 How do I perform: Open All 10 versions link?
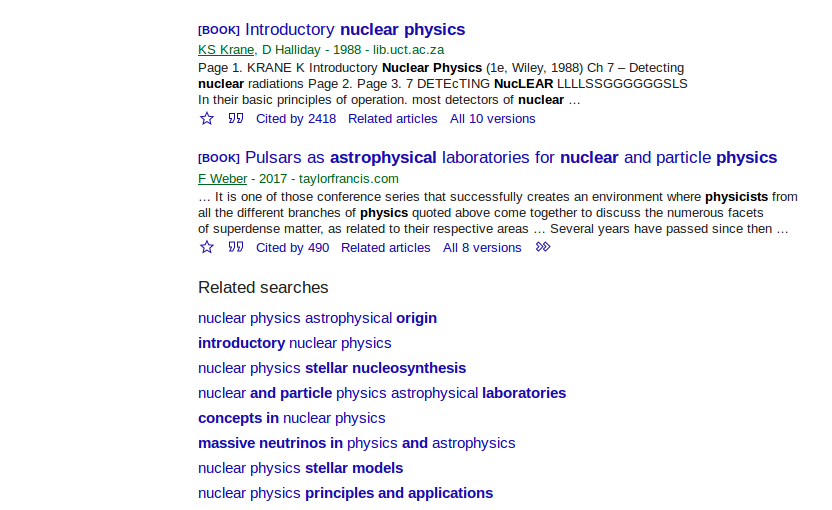click(492, 119)
